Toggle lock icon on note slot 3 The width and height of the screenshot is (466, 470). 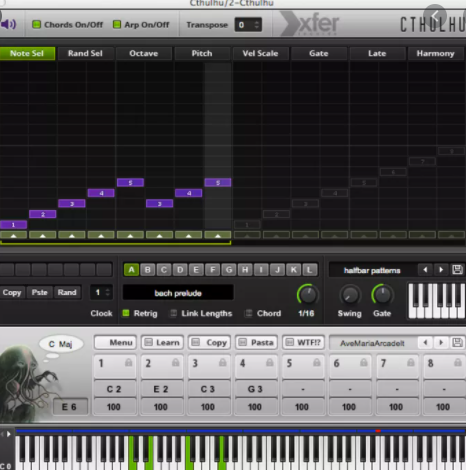(x=223, y=363)
